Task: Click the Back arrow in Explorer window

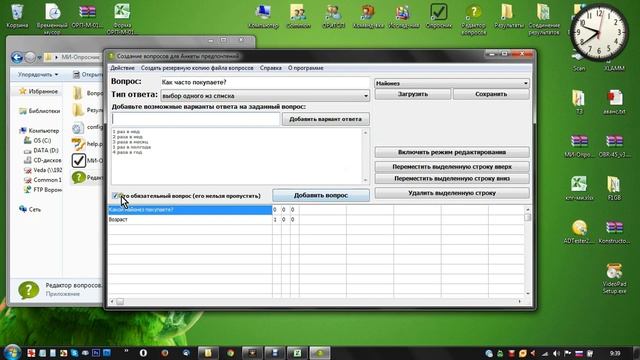Action: tap(17, 57)
